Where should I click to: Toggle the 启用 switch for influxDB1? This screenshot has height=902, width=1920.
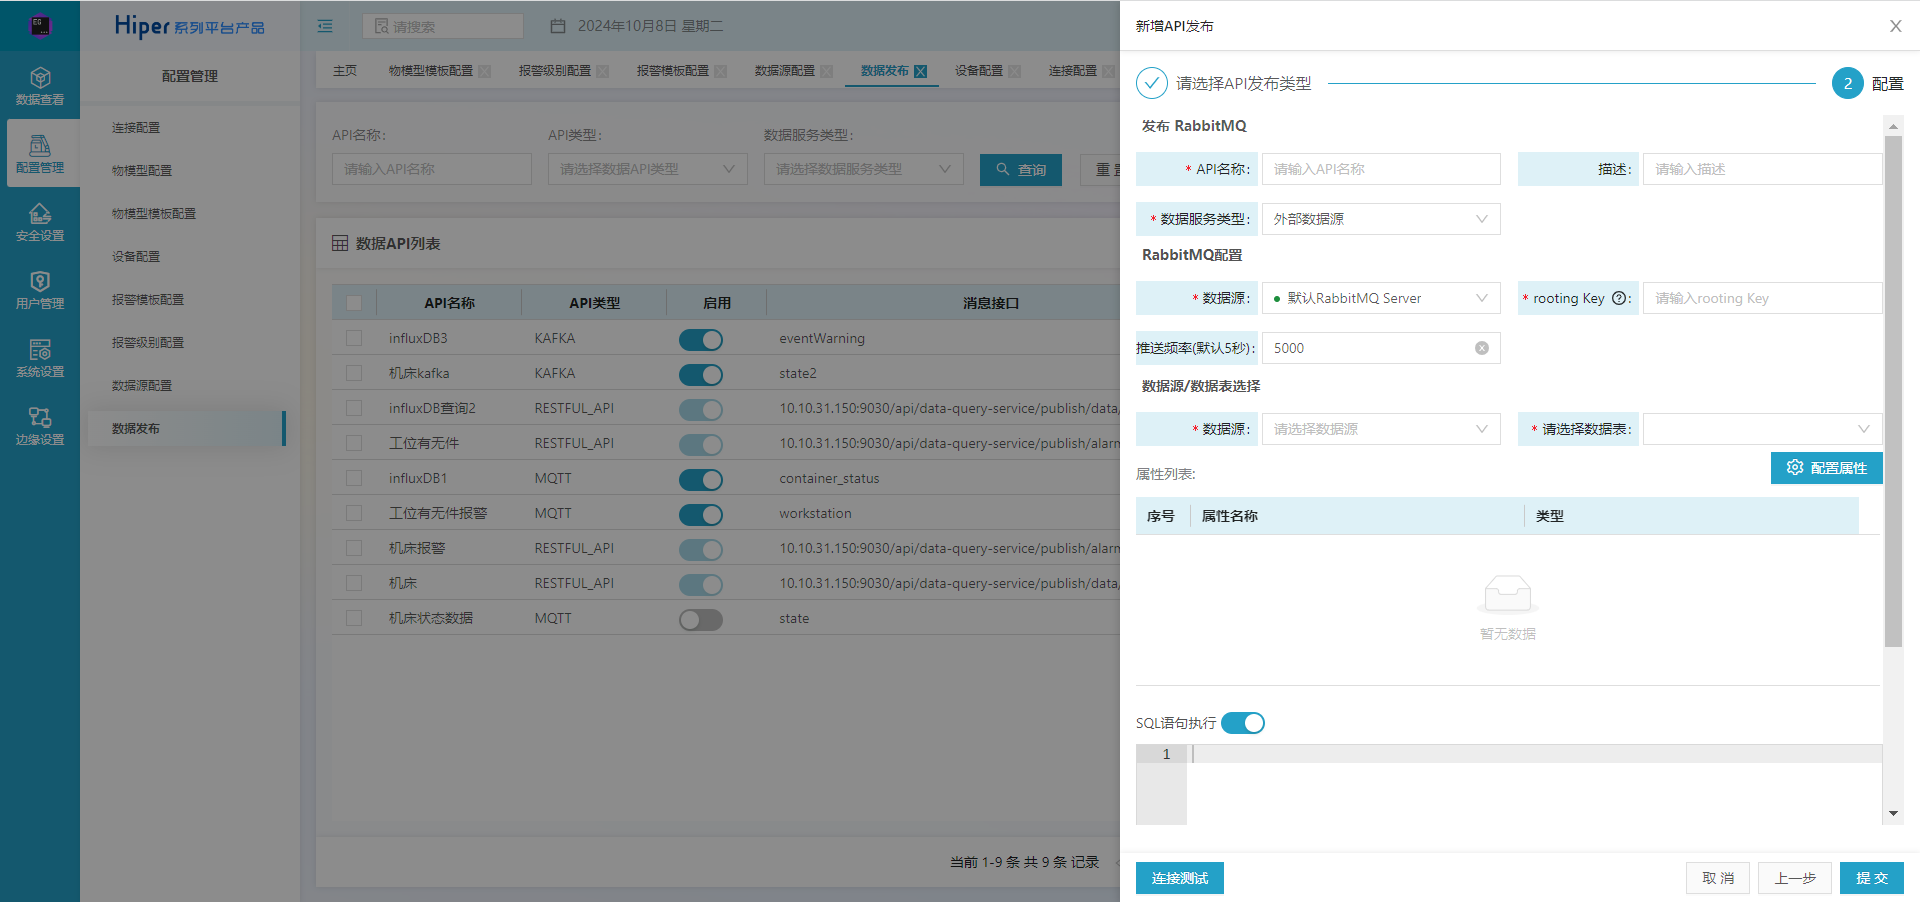click(700, 479)
